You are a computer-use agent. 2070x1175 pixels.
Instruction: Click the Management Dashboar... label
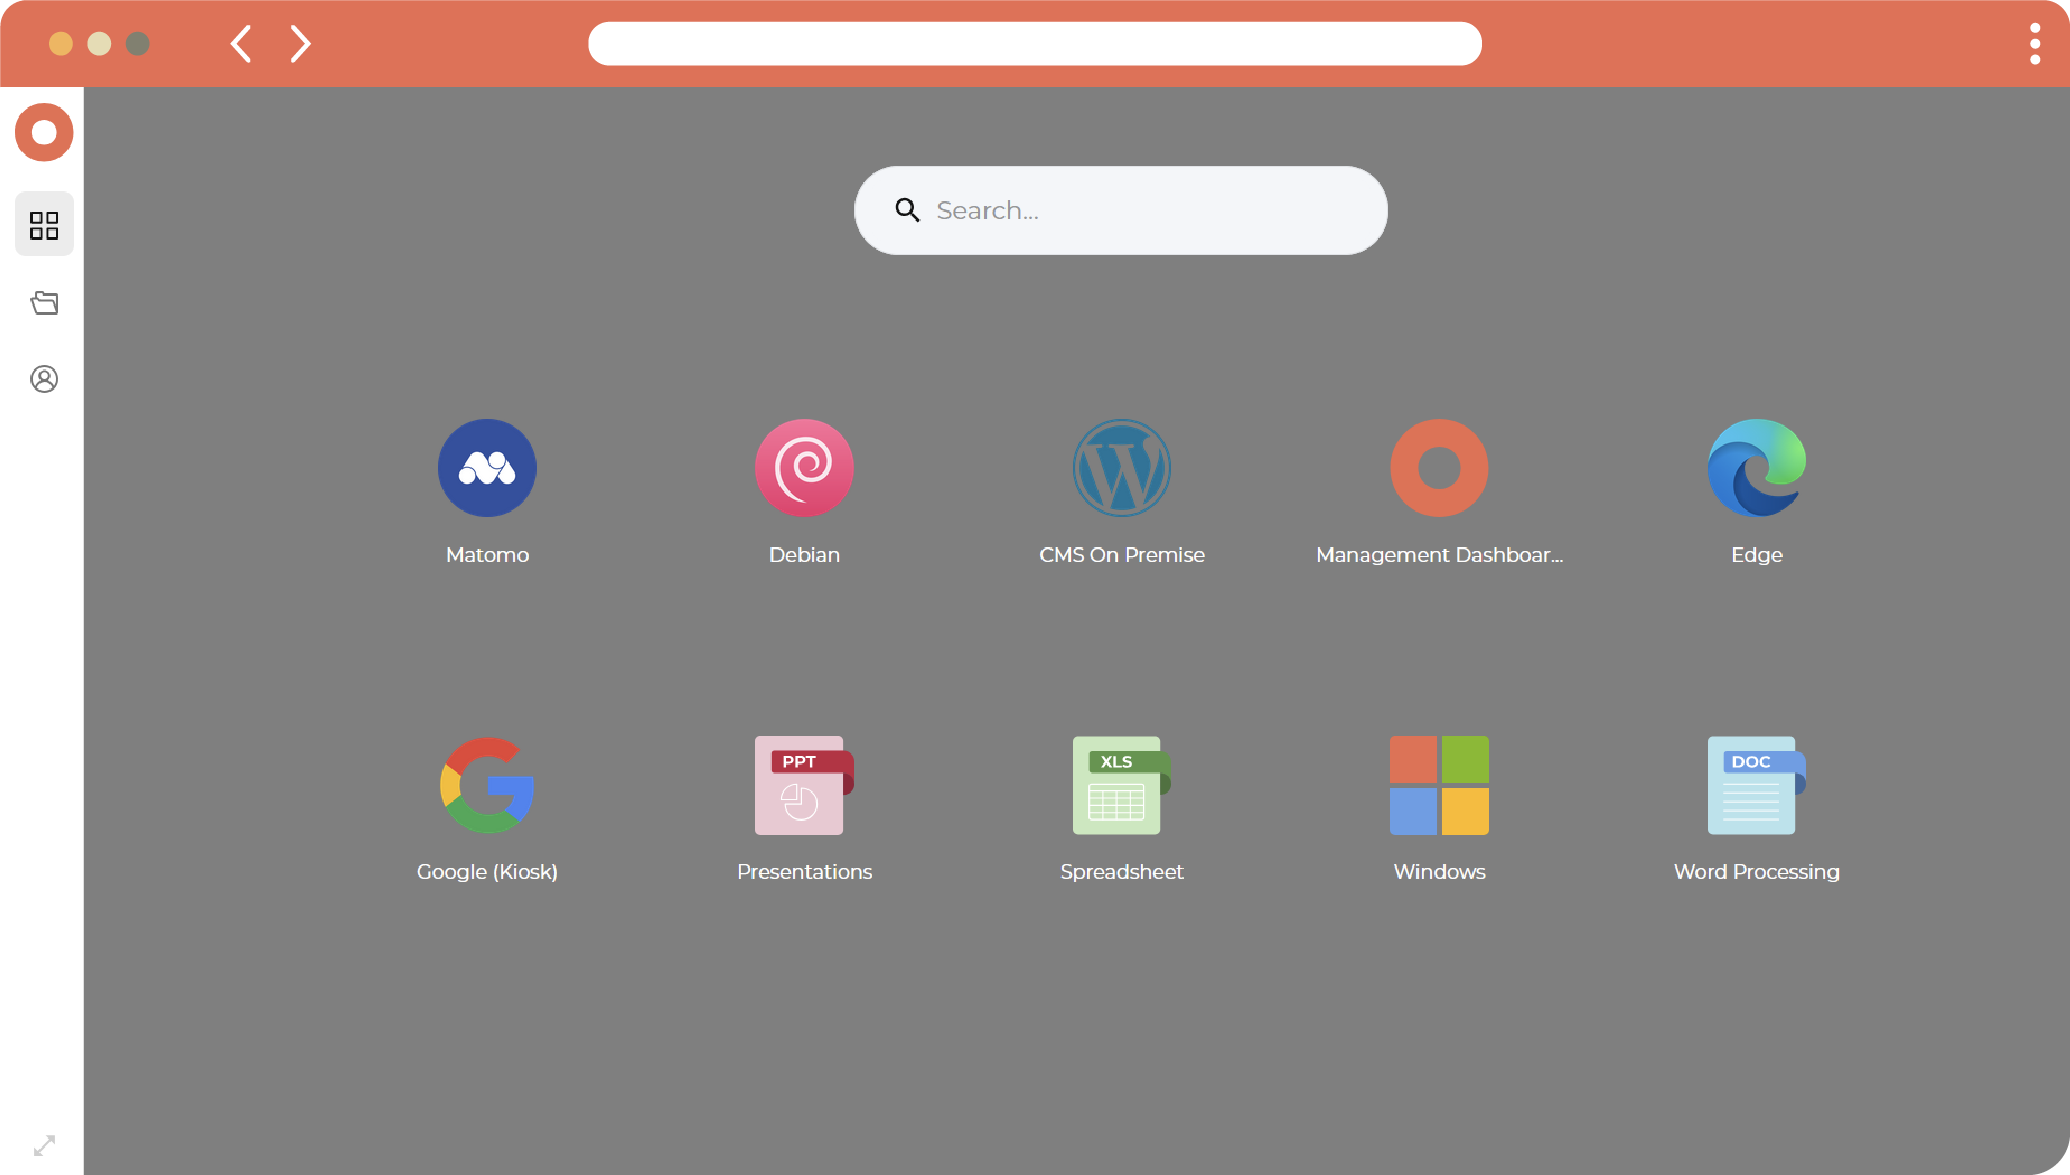[1439, 555]
